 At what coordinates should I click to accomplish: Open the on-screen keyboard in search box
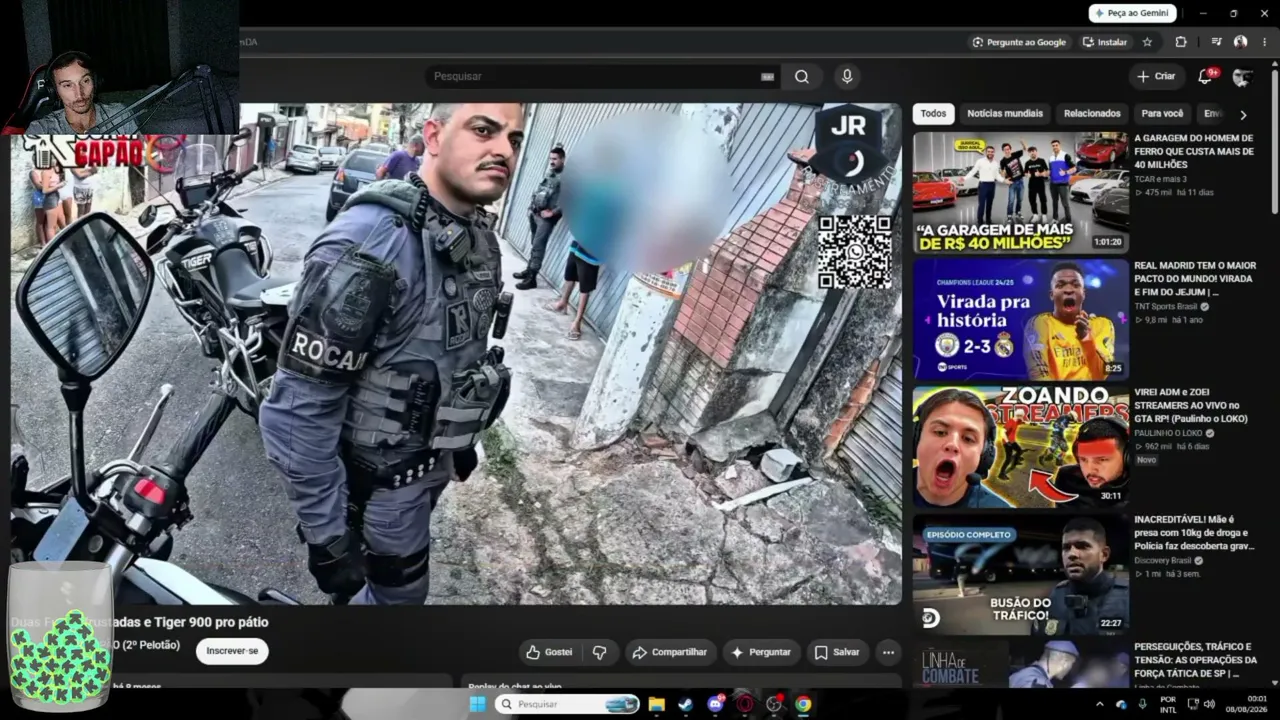(x=767, y=77)
